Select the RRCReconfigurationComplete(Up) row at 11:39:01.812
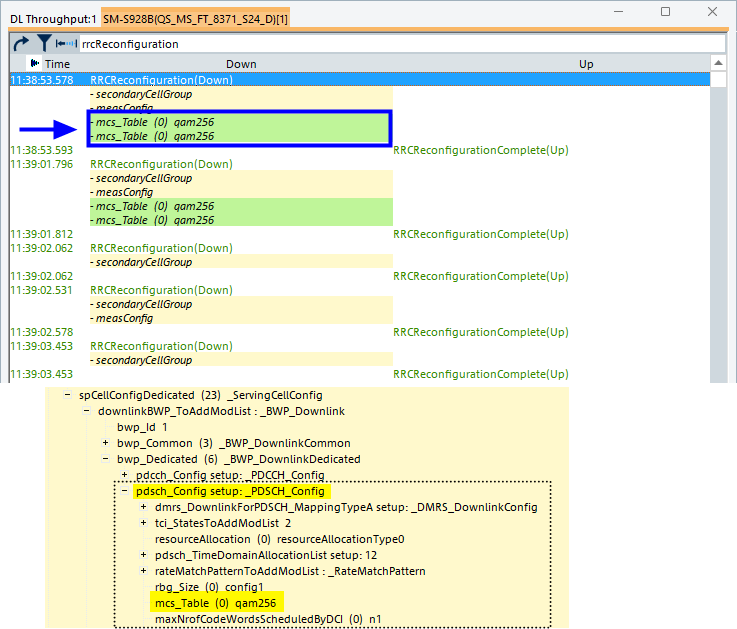Image resolution: width=737 pixels, height=629 pixels. [x=360, y=234]
